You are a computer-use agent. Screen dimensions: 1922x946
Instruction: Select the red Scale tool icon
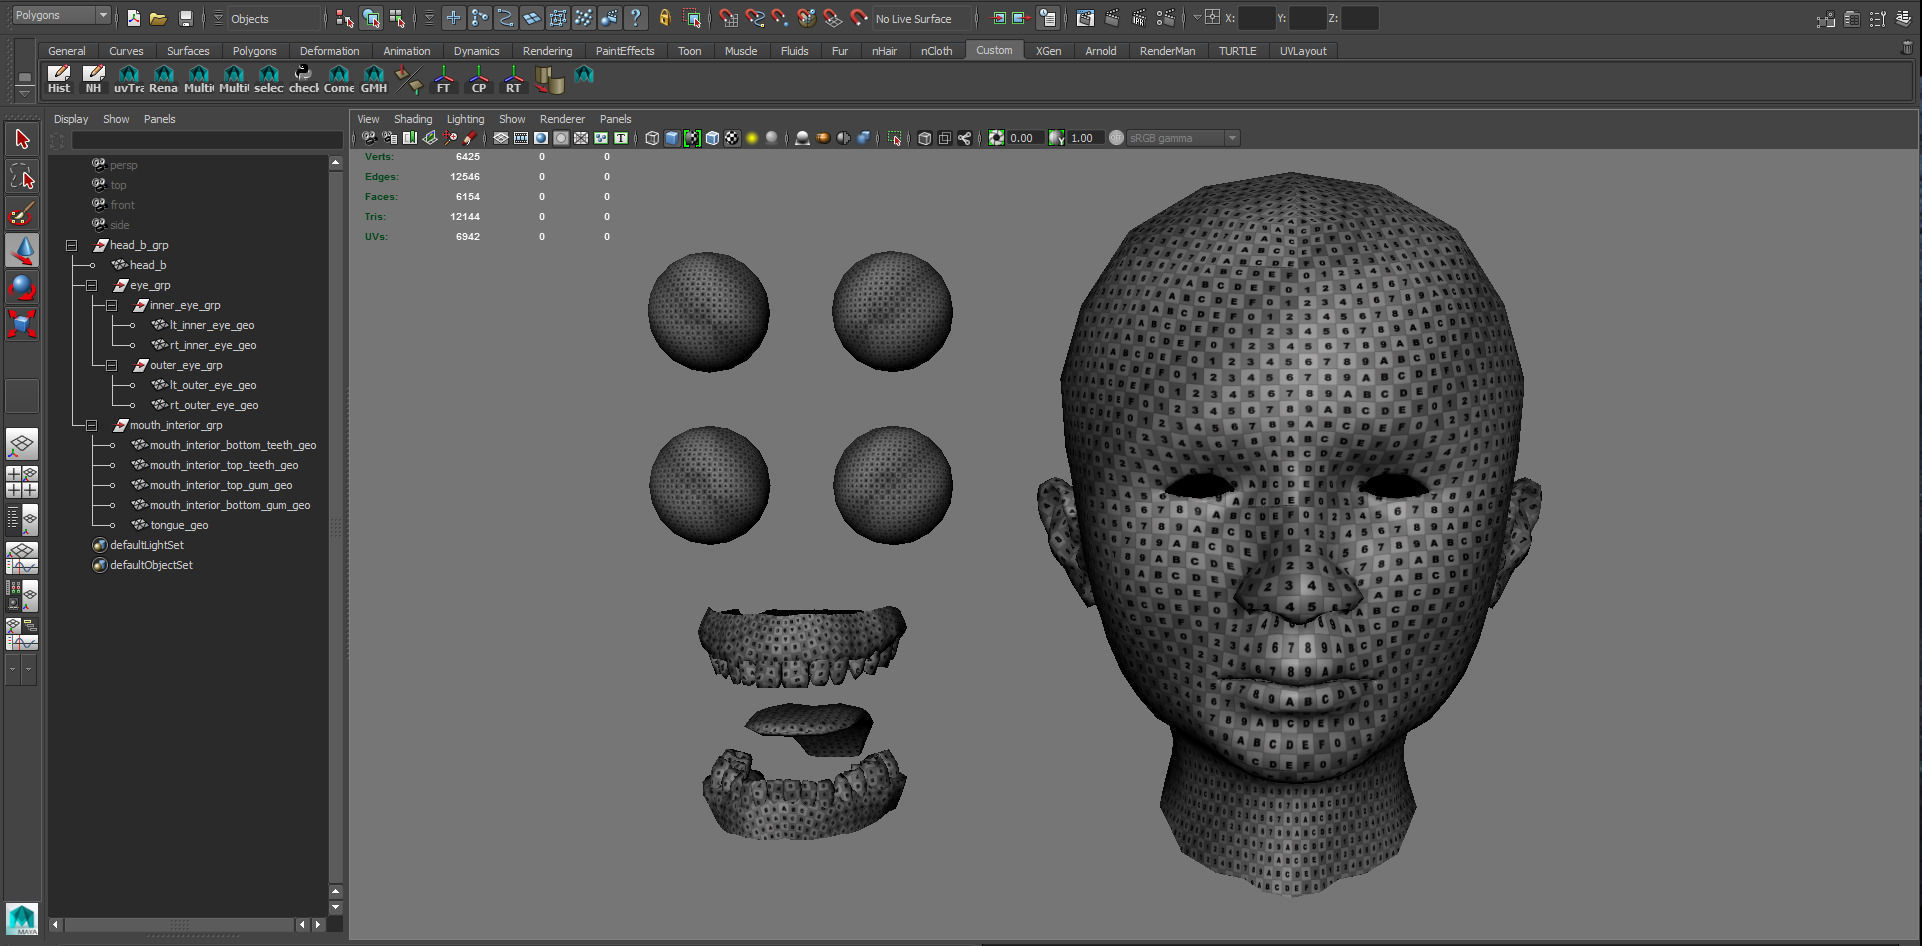coord(22,324)
